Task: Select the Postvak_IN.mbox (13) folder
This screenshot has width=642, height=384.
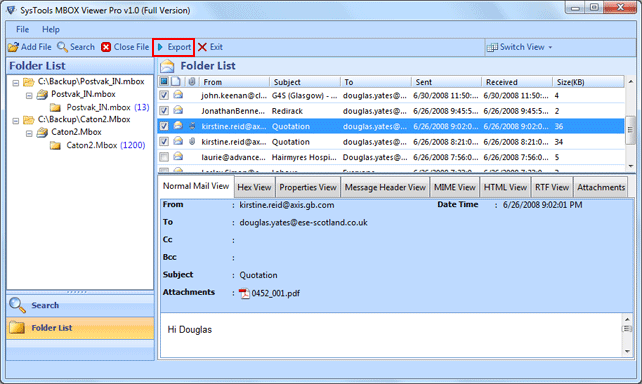Action: (108, 107)
